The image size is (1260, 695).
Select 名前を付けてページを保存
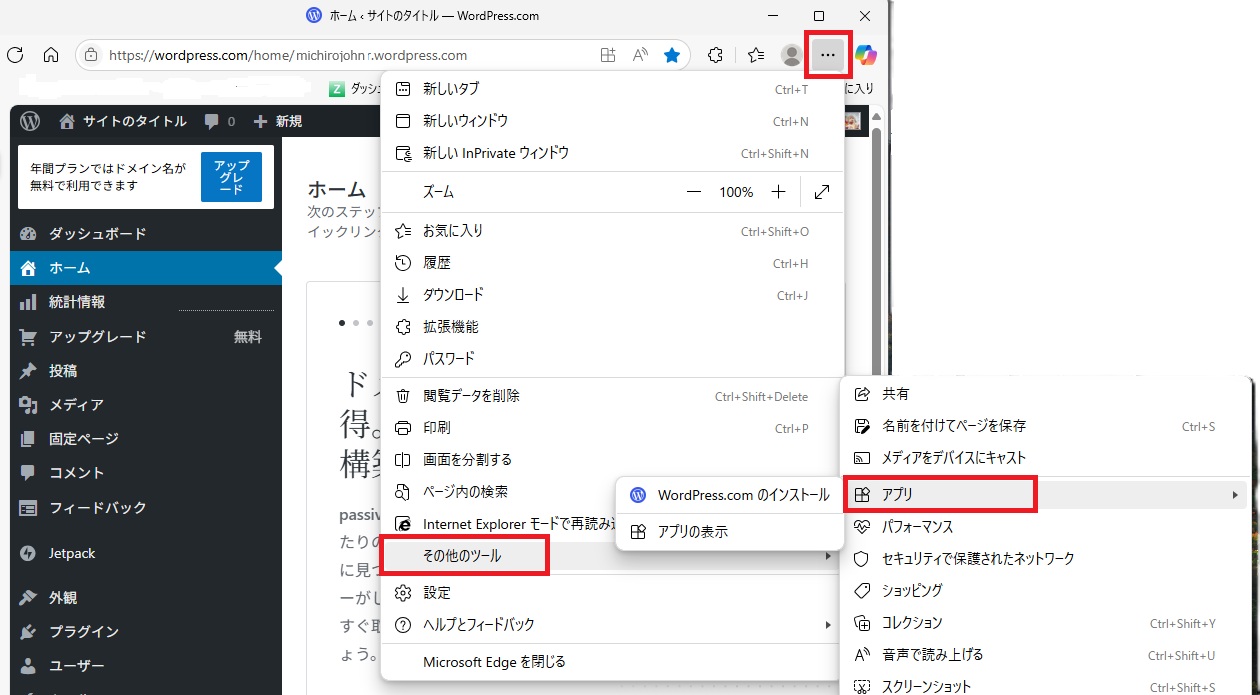(1047, 426)
